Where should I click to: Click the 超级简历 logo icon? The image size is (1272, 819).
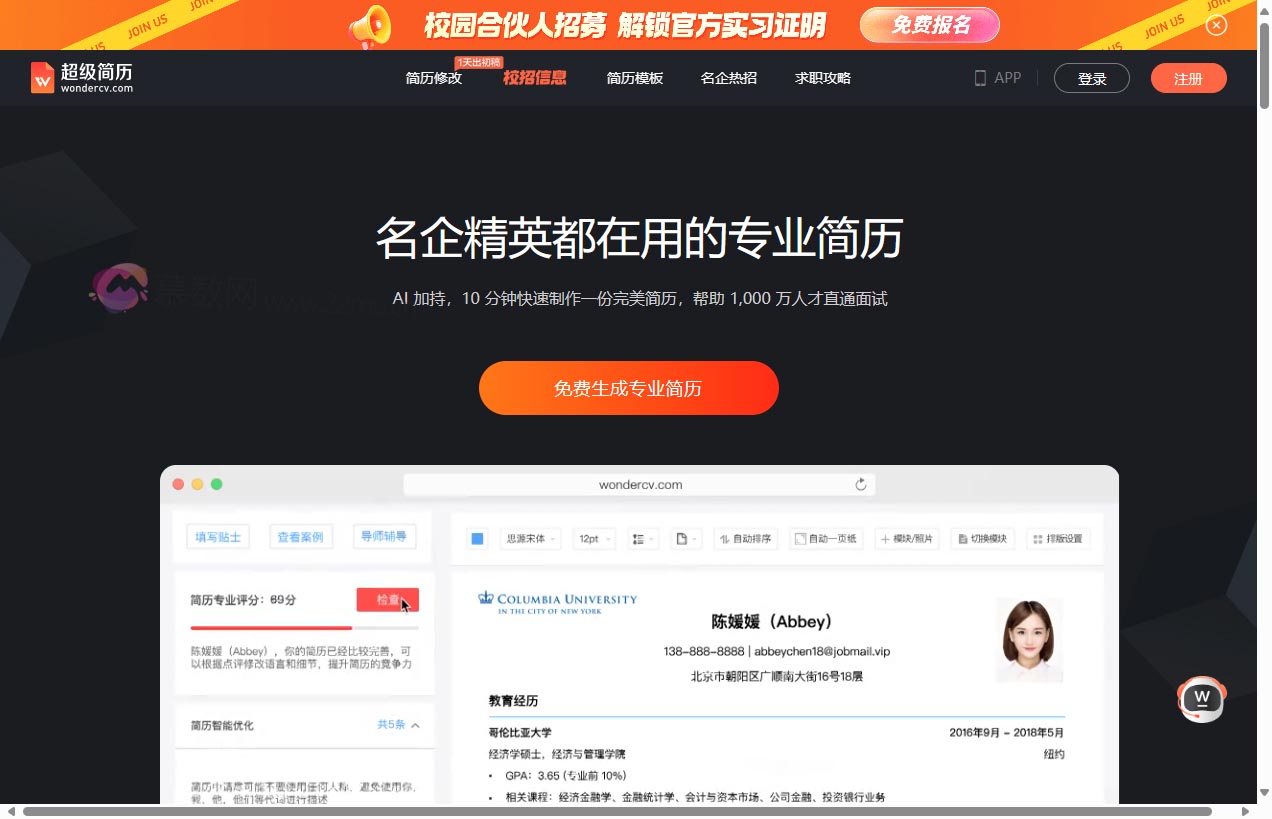coord(41,77)
